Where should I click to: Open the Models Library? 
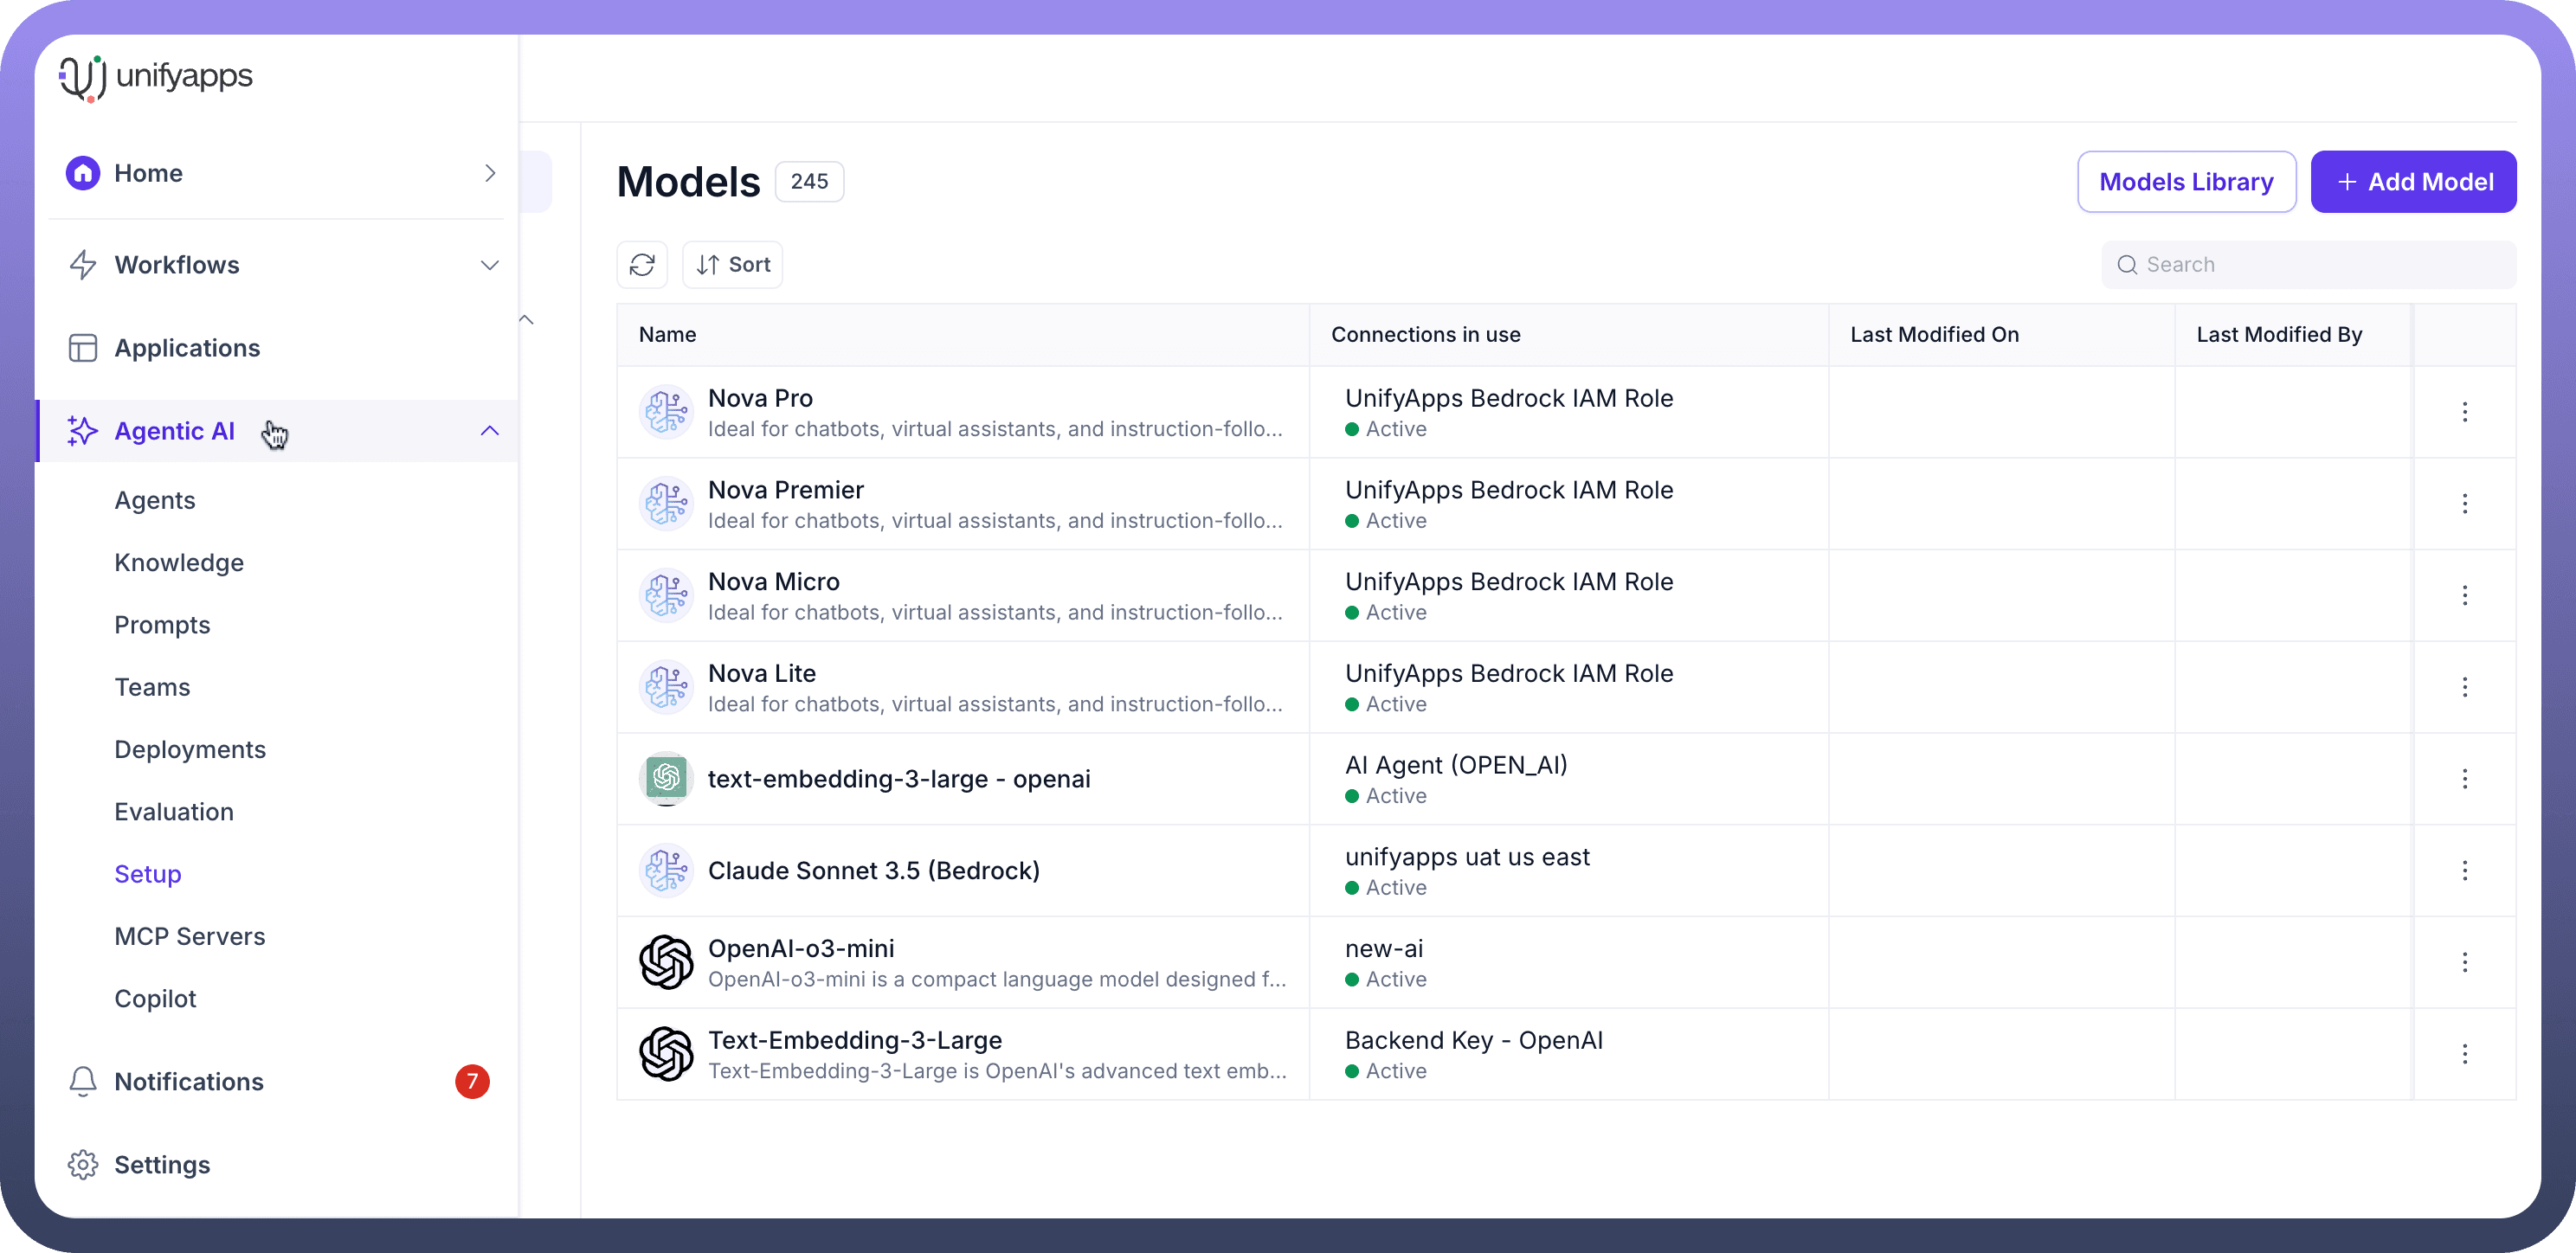coord(2186,182)
